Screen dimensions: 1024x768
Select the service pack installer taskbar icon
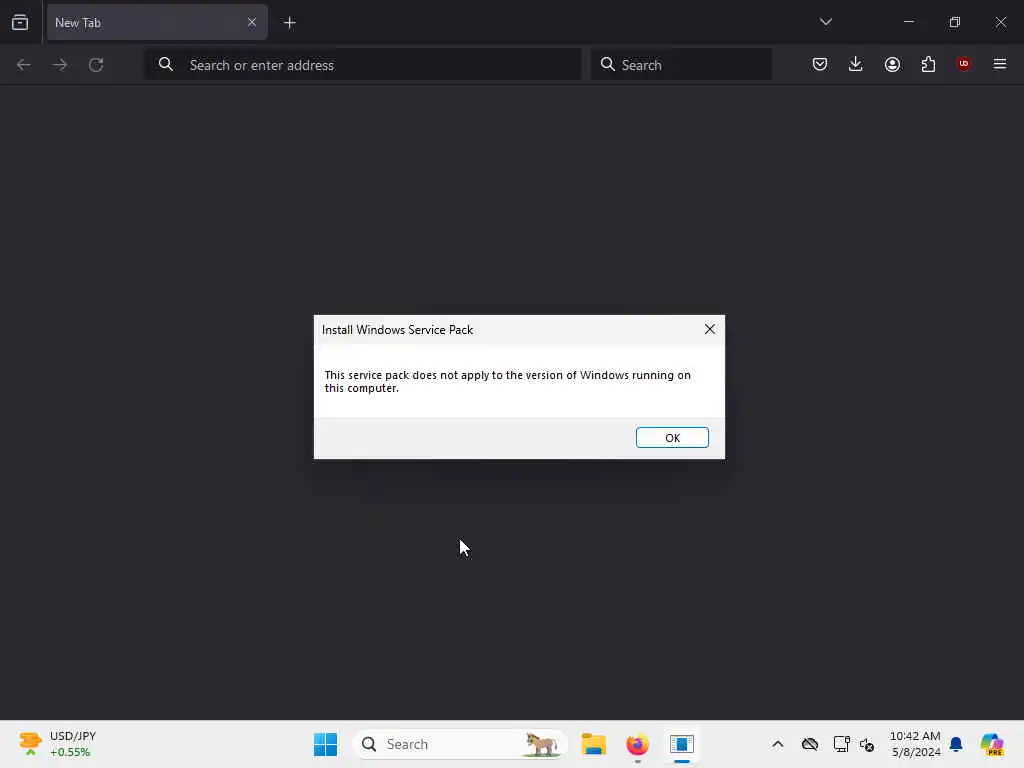[x=681, y=744]
